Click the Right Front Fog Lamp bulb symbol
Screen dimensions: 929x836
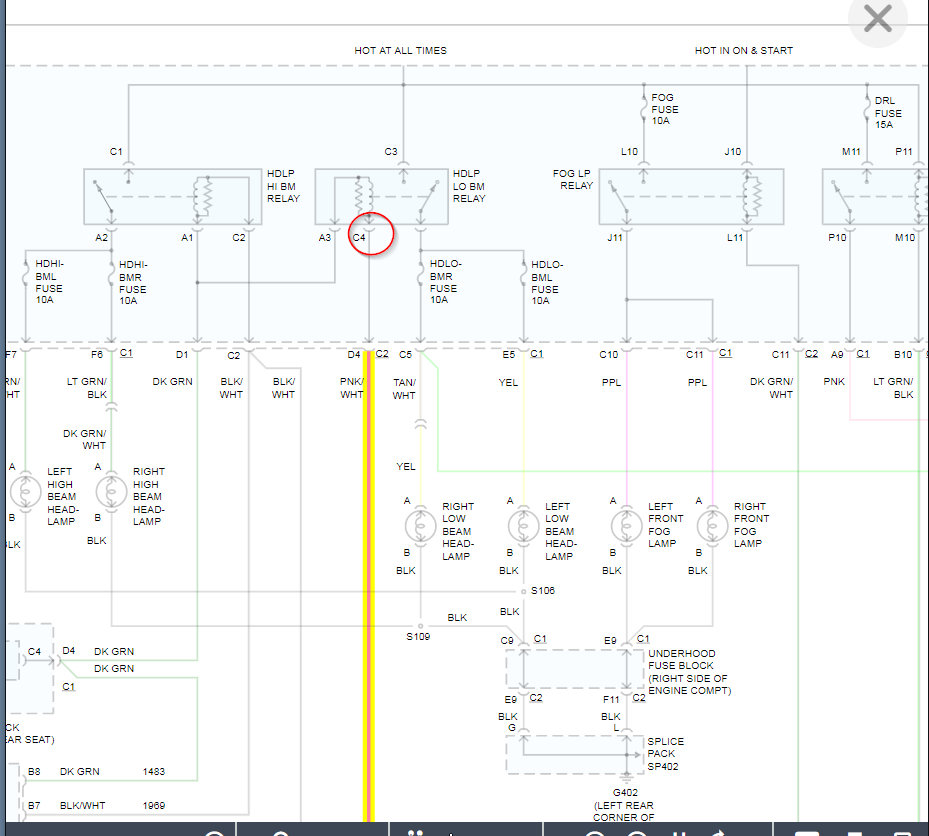(712, 526)
